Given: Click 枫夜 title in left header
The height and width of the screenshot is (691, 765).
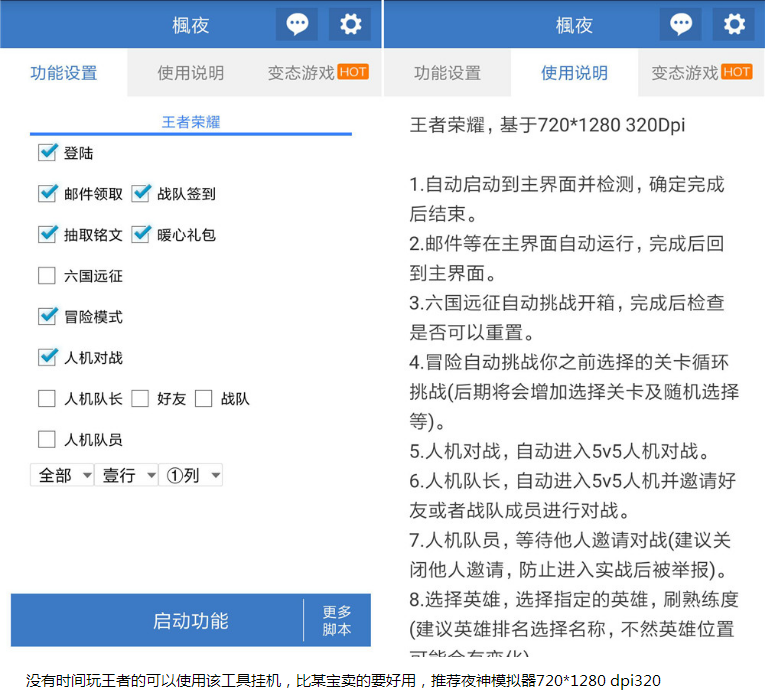Looking at the screenshot, I should pos(191,25).
